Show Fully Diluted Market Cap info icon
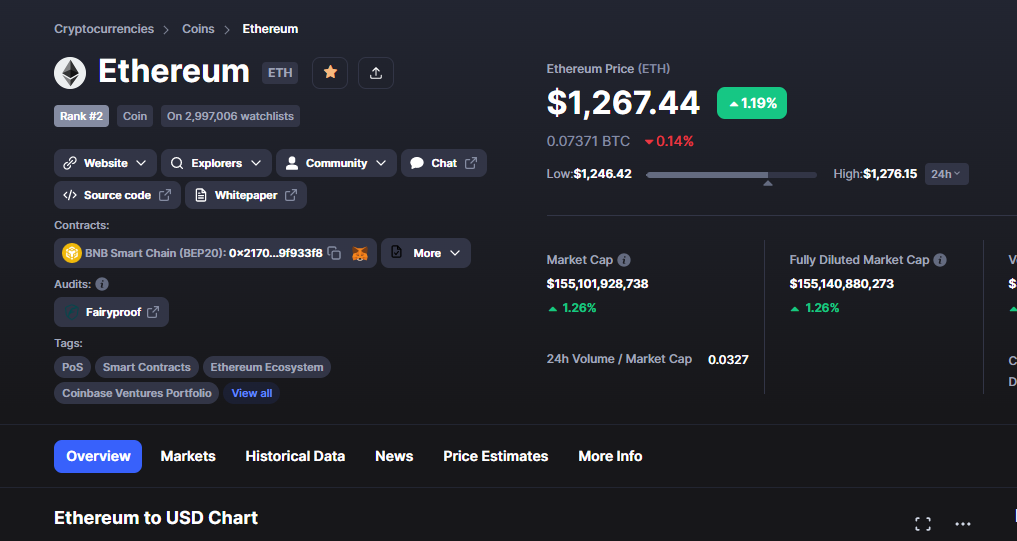 pos(940,260)
